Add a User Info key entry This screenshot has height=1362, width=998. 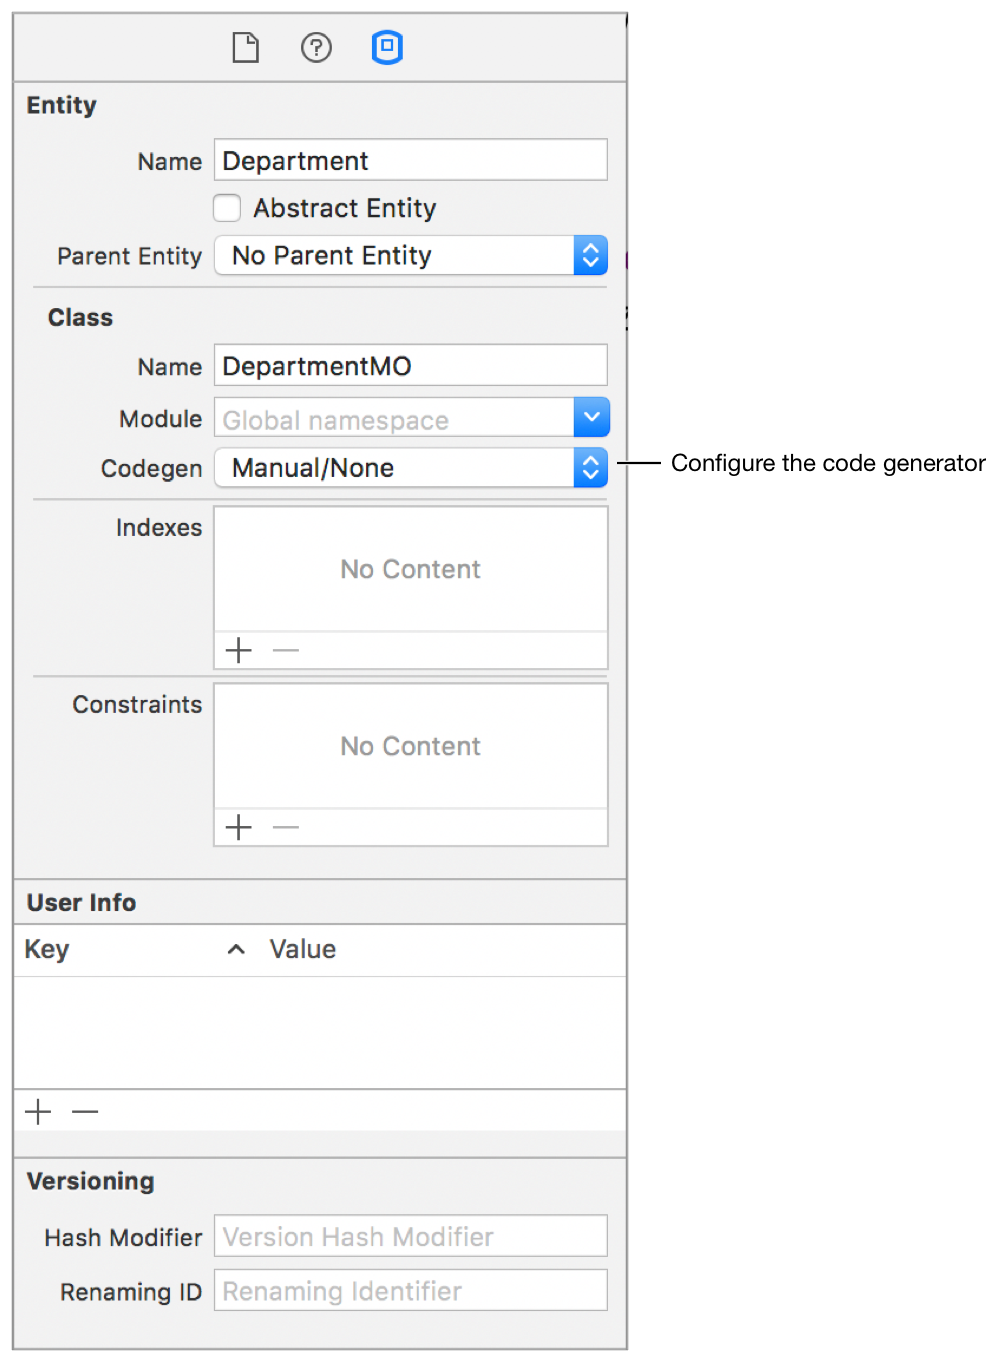pos(38,1112)
